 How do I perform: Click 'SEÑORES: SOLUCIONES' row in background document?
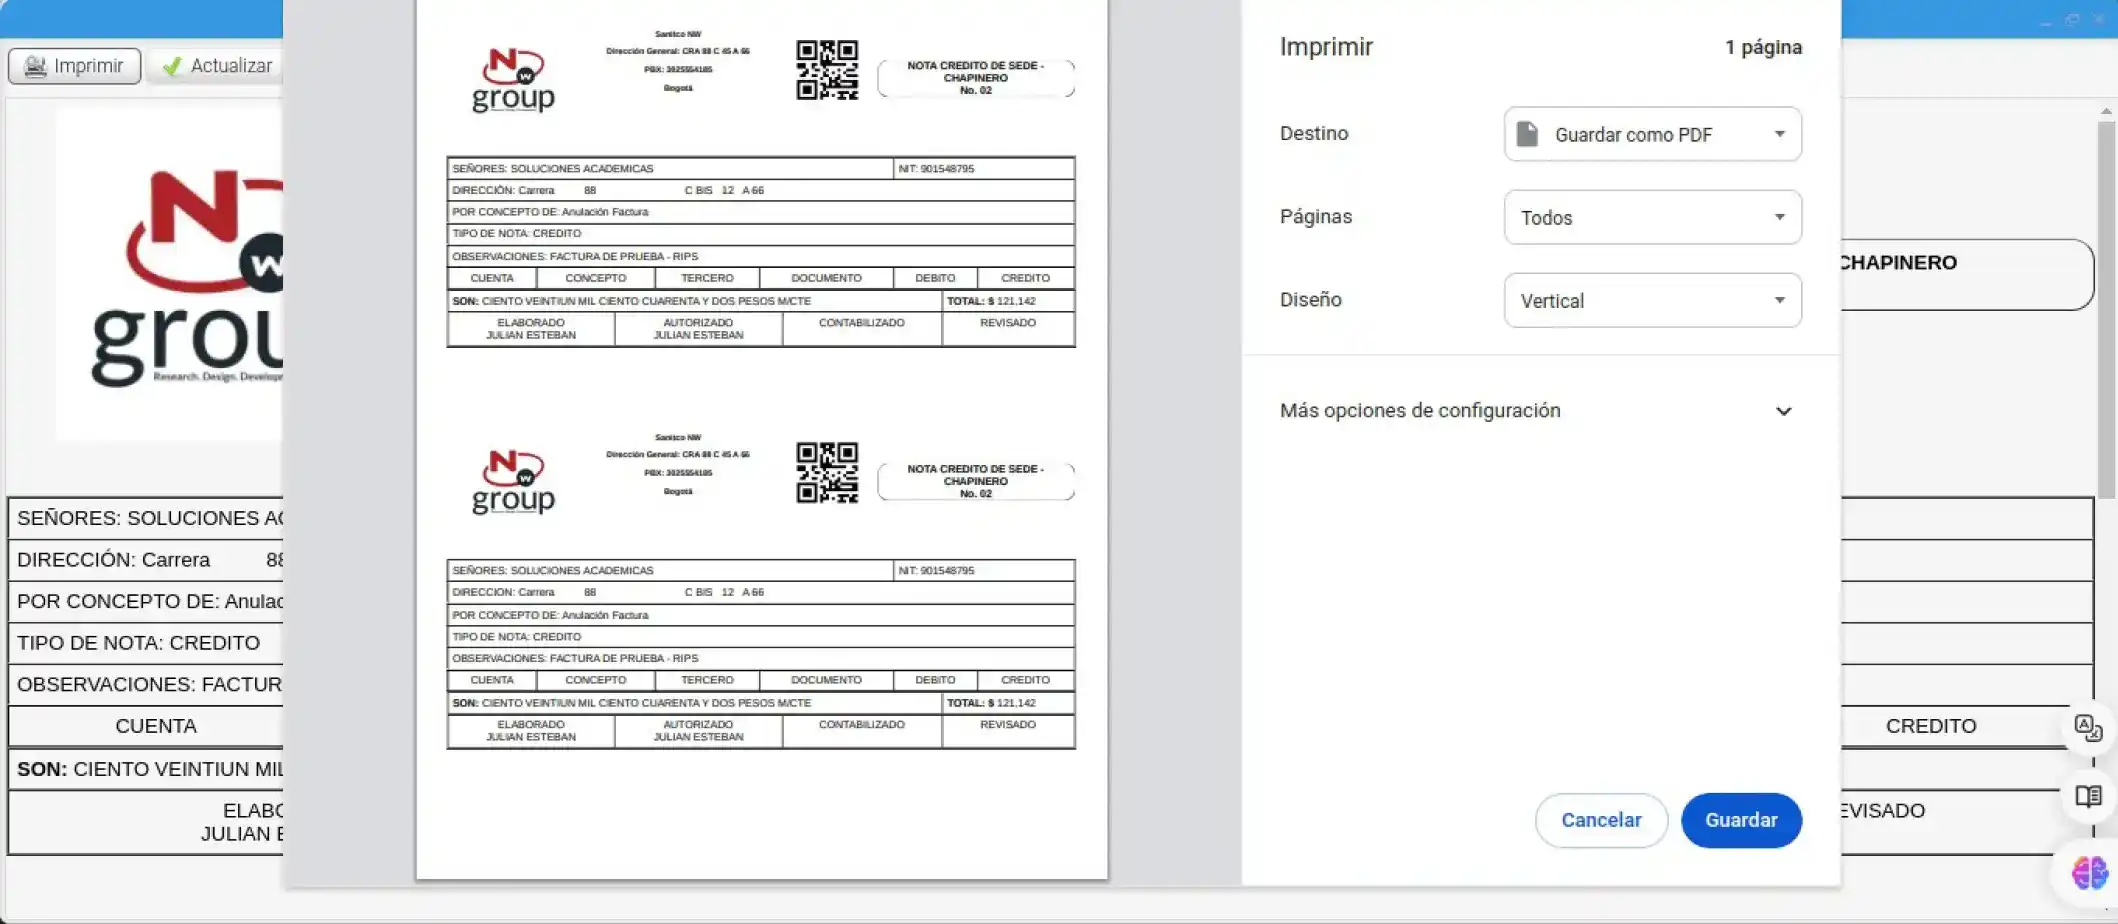(146, 518)
